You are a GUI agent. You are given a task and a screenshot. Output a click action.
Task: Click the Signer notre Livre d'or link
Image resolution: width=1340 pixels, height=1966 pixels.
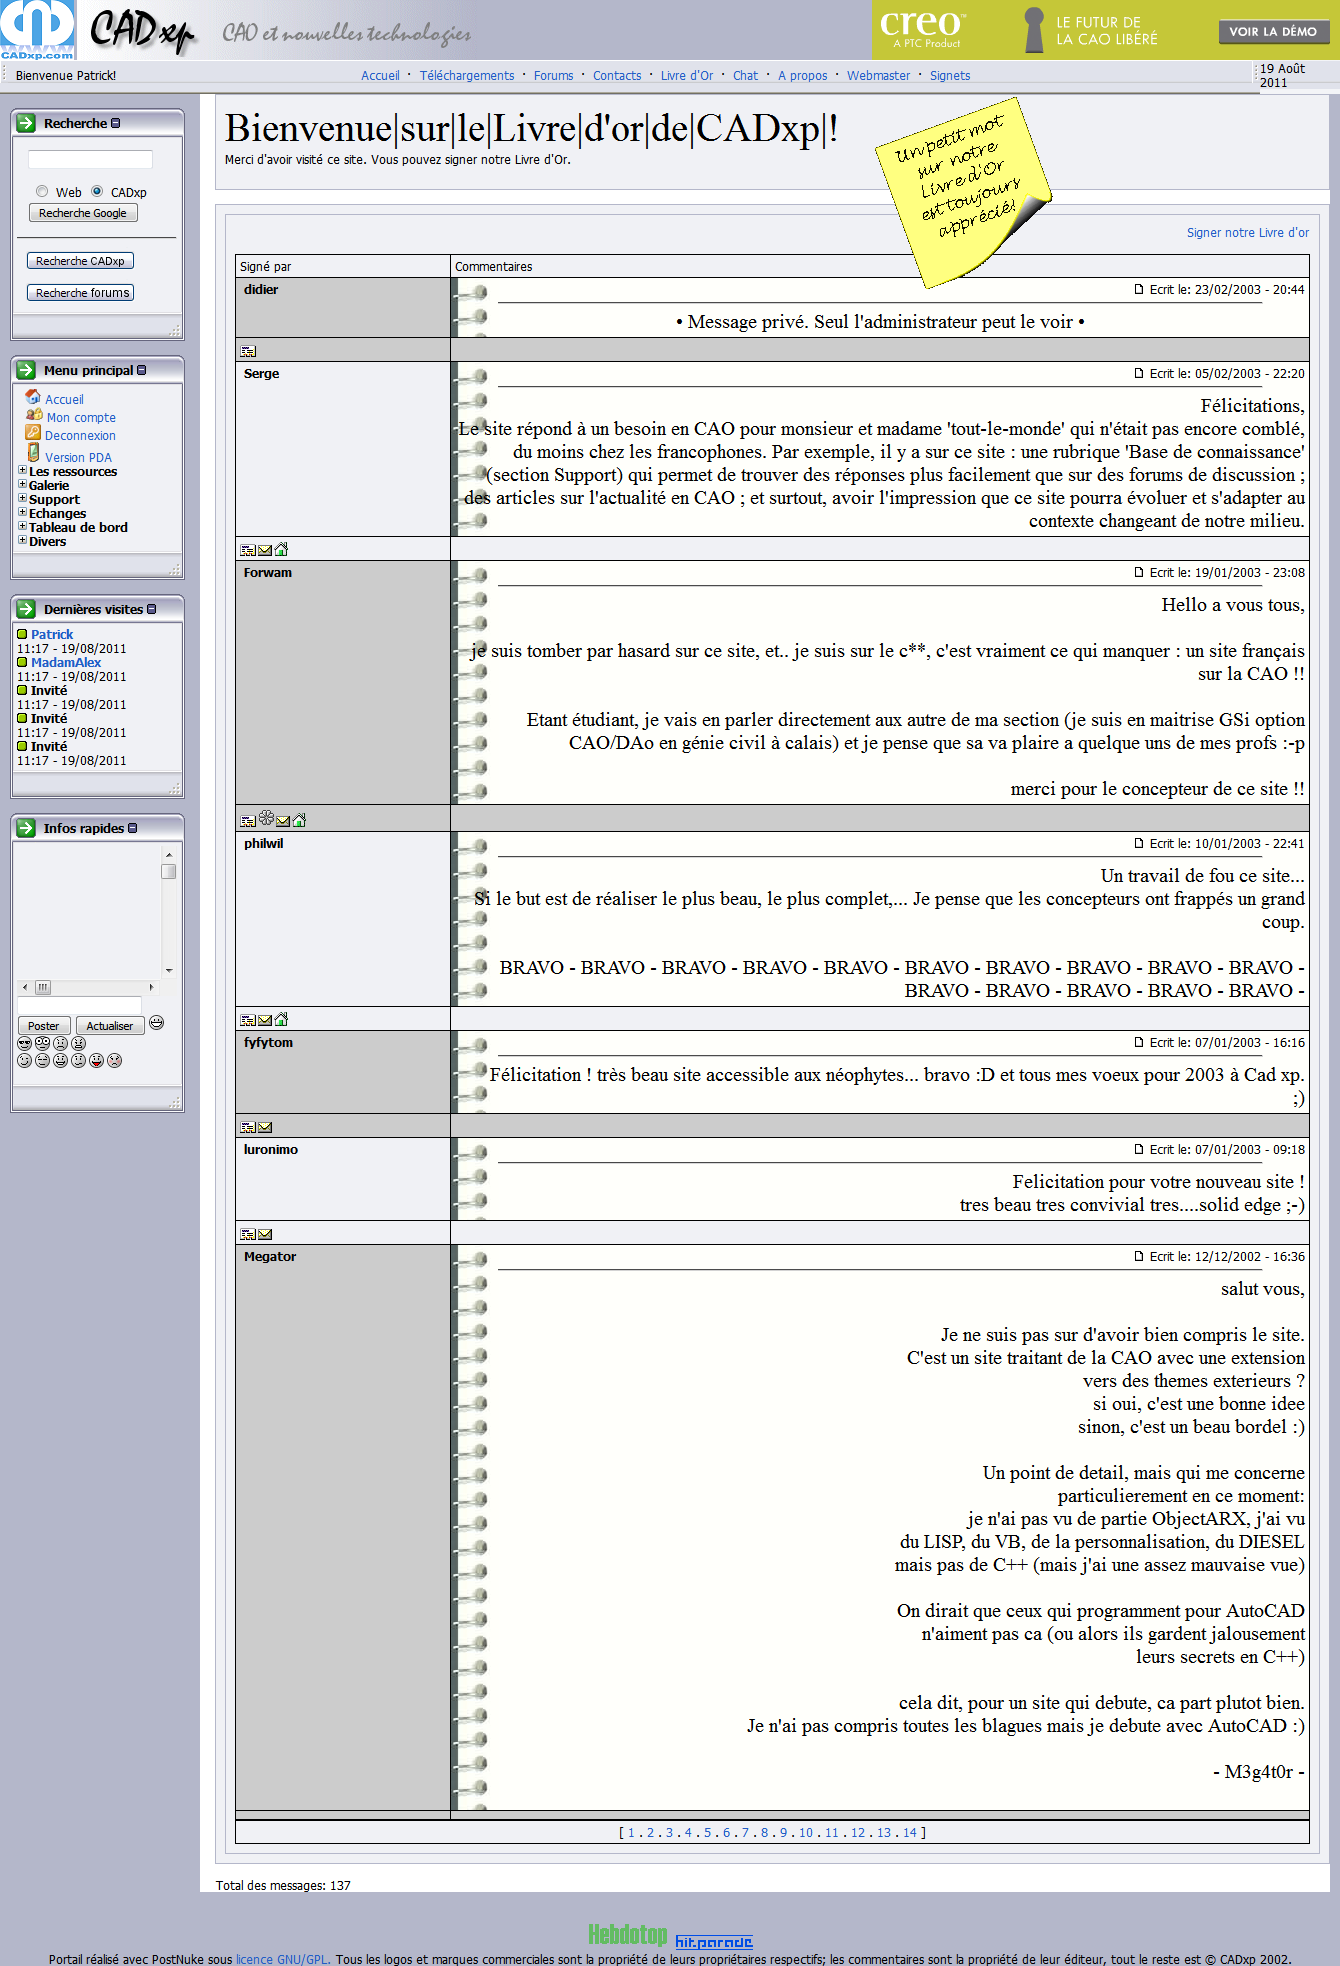pos(1247,233)
